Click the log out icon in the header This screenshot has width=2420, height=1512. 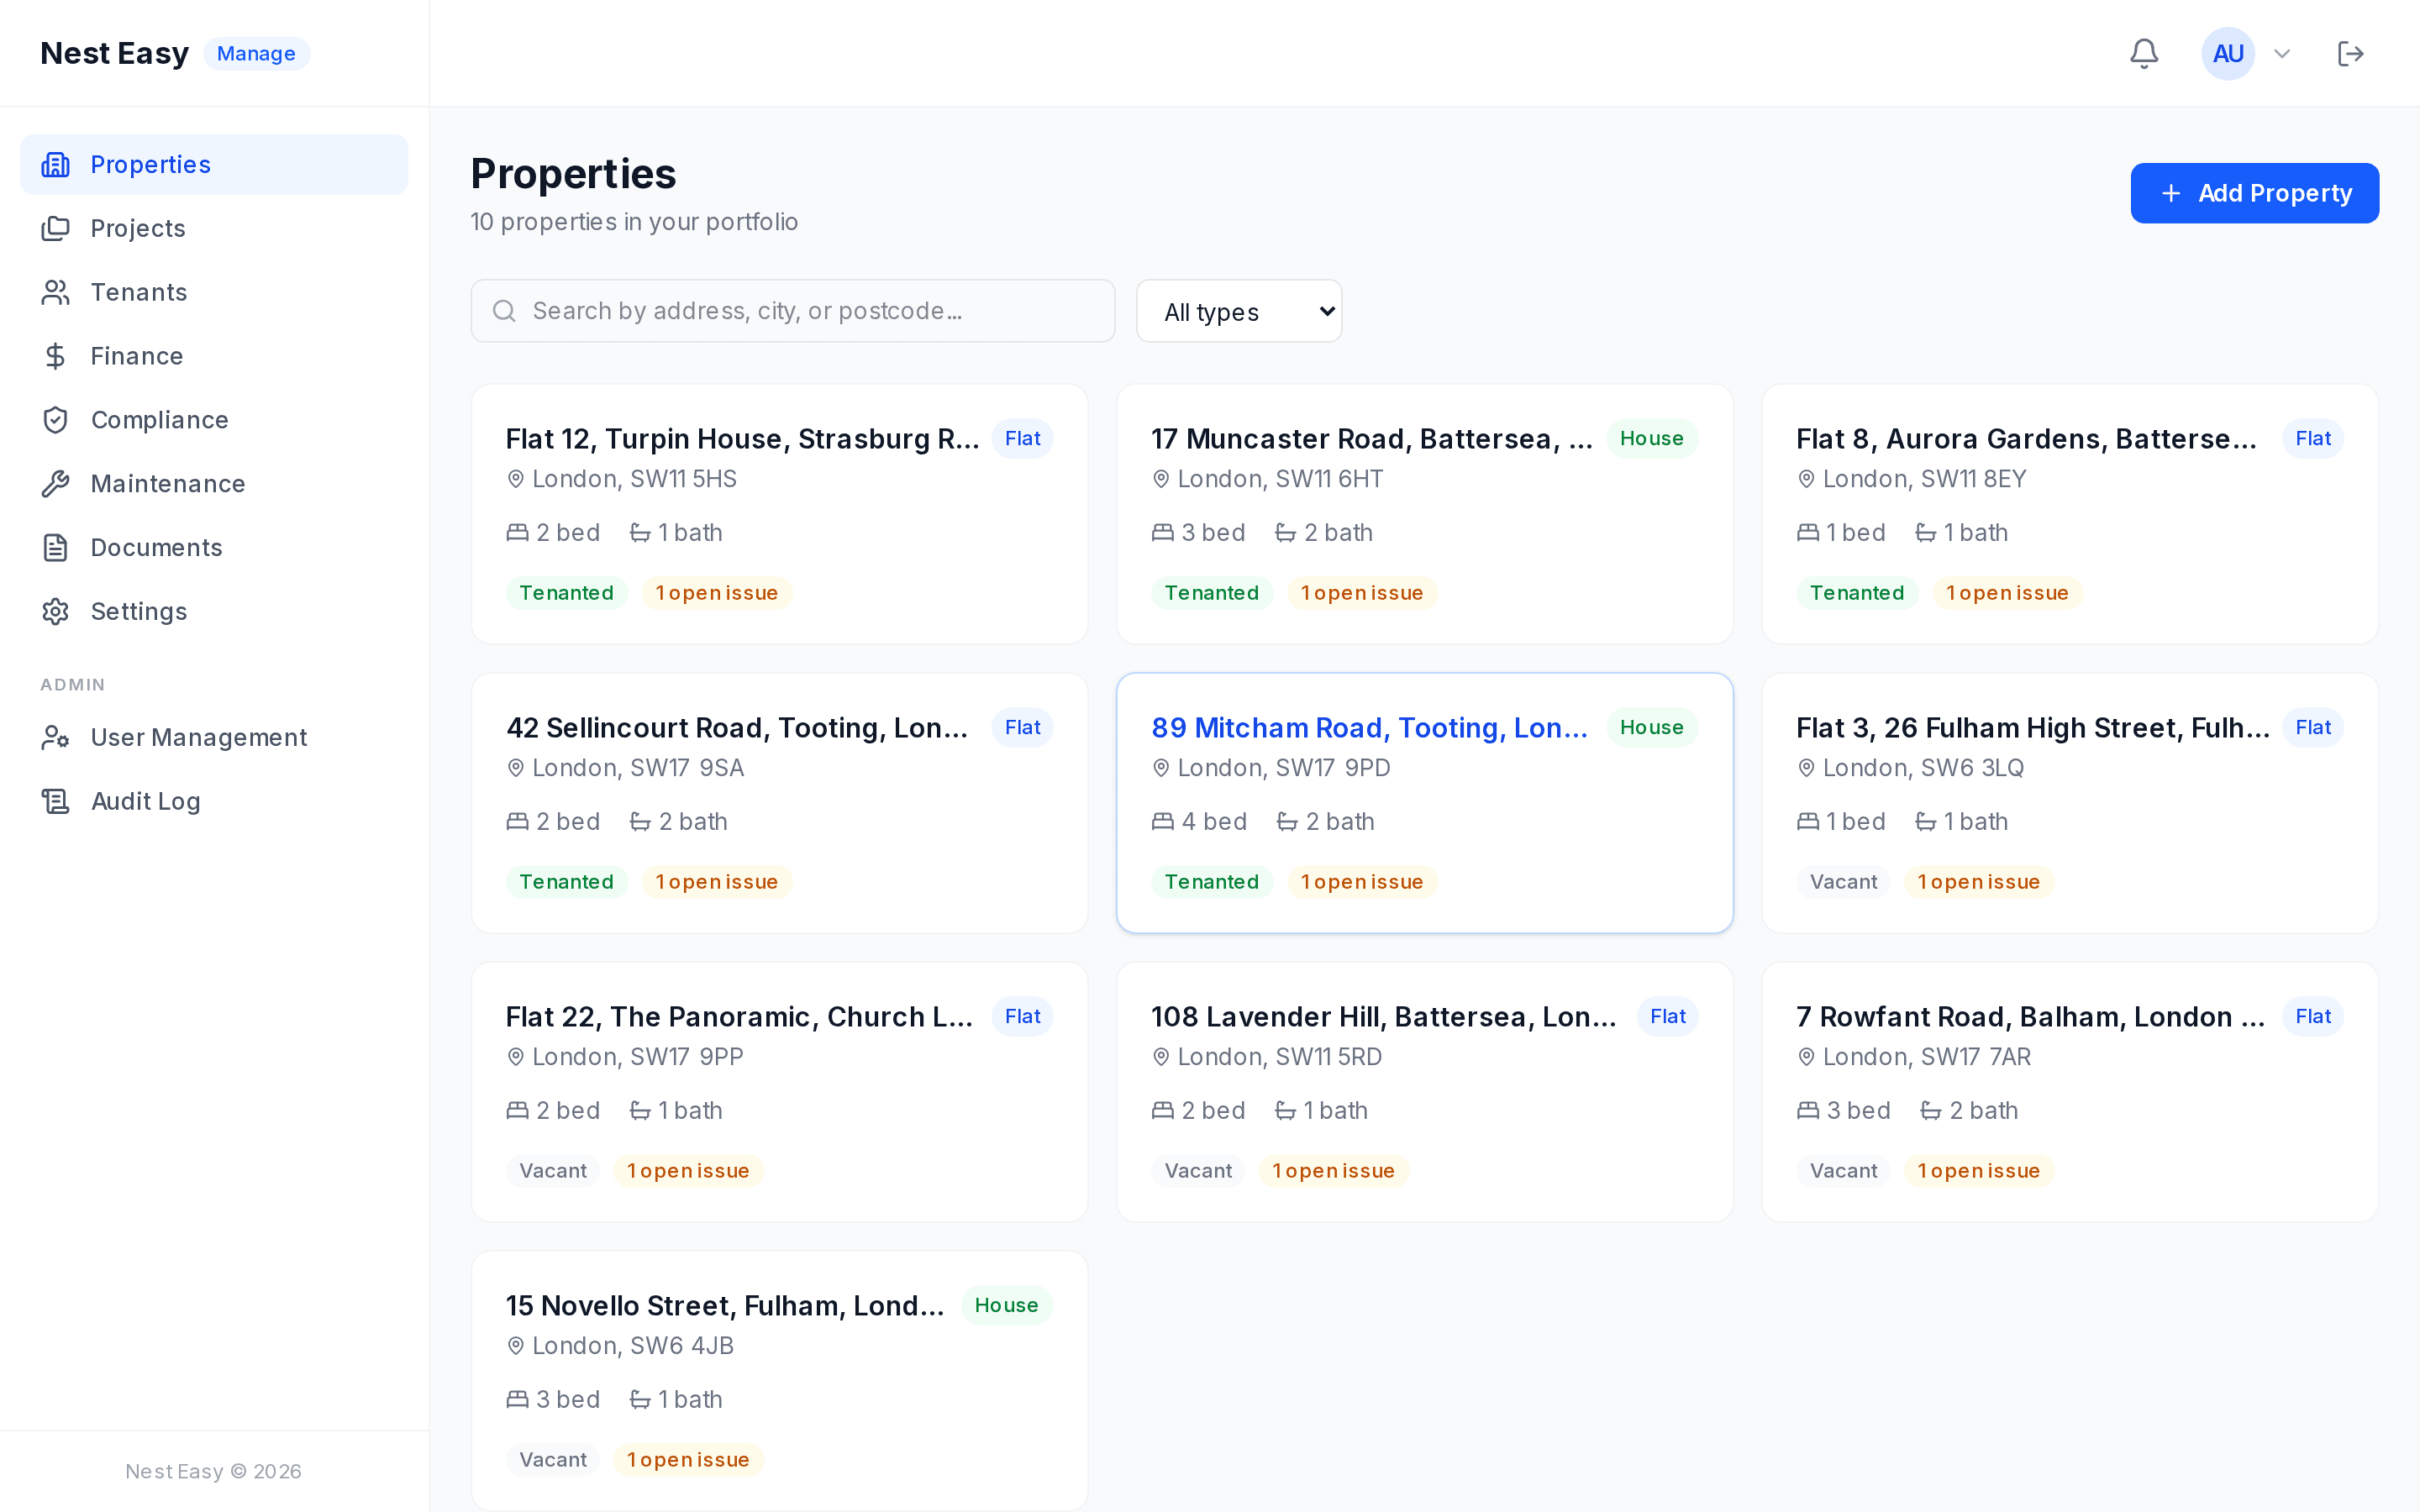[2351, 53]
